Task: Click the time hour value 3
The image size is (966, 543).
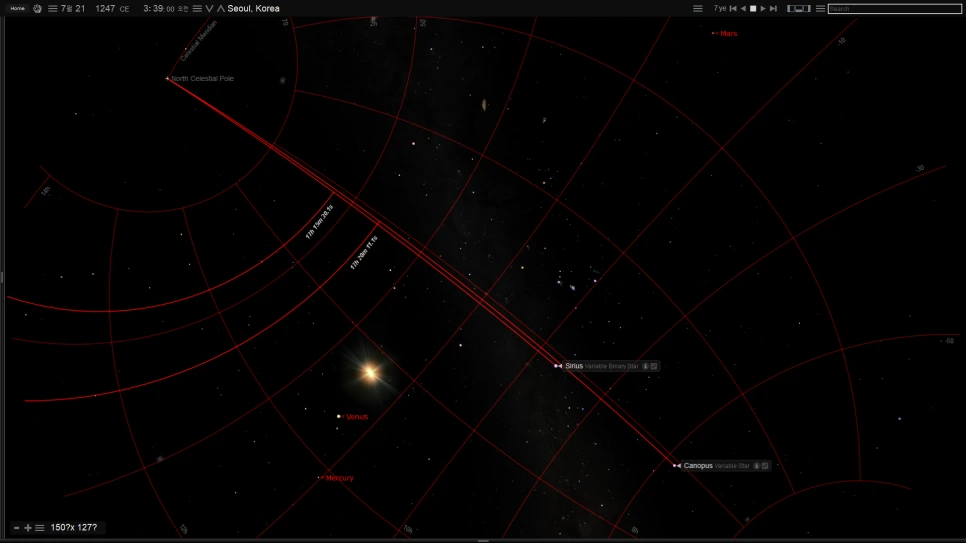Action: tap(146, 9)
